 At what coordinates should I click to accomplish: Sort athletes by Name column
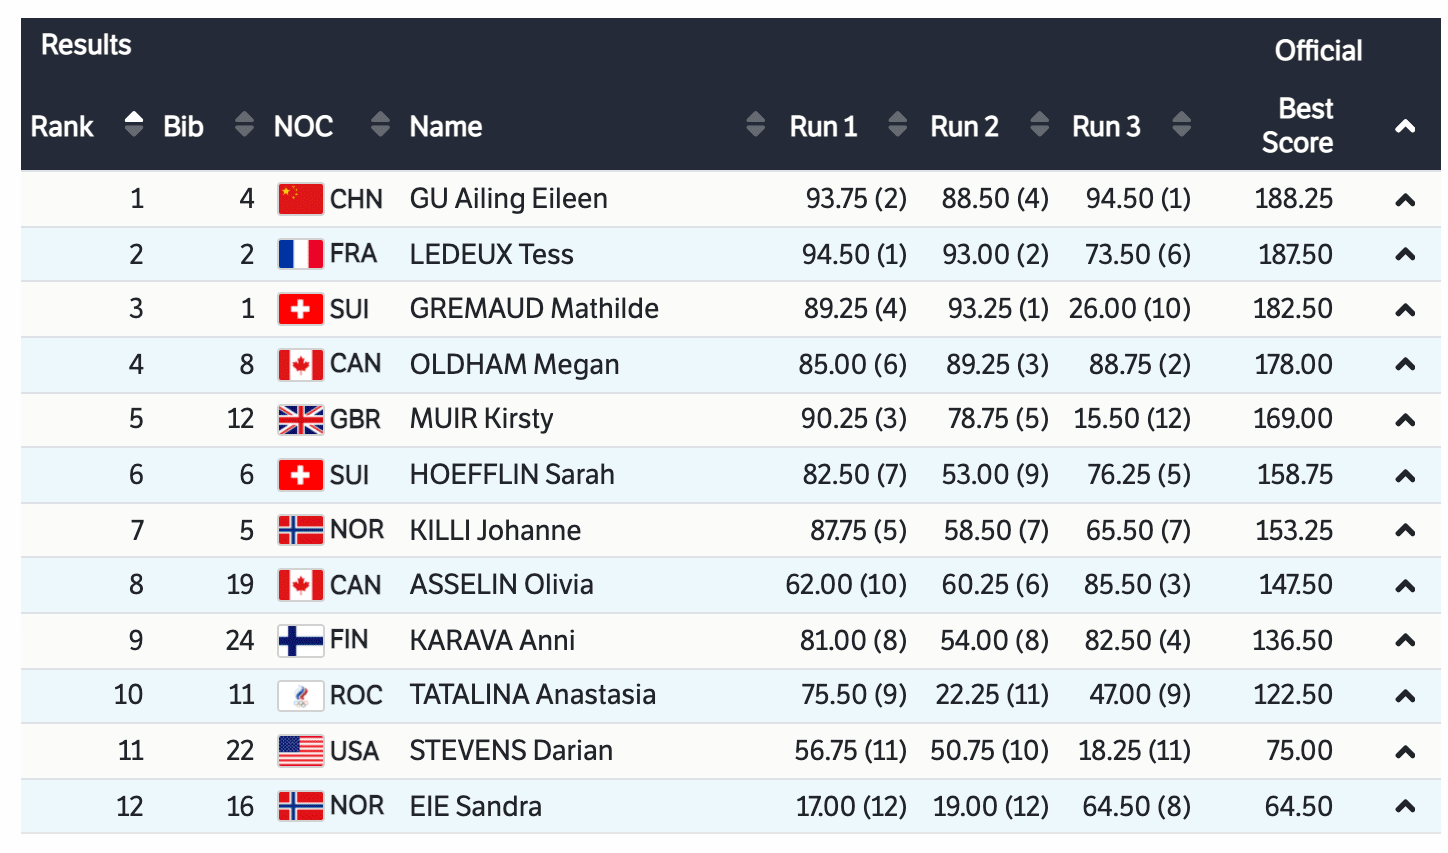755,125
